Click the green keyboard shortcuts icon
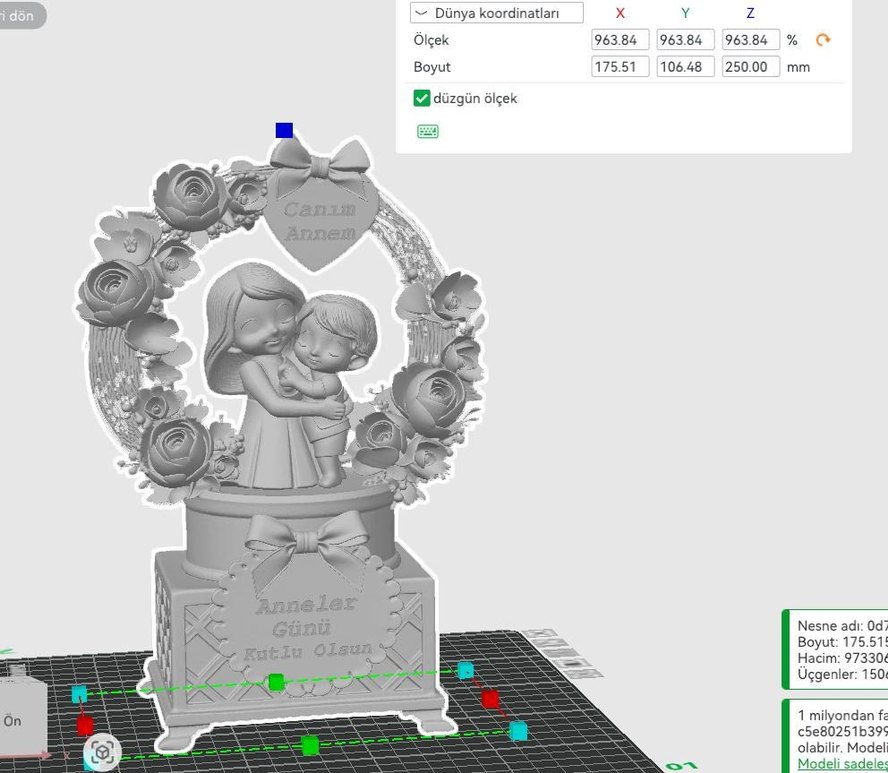This screenshot has height=773, width=888. click(x=428, y=131)
